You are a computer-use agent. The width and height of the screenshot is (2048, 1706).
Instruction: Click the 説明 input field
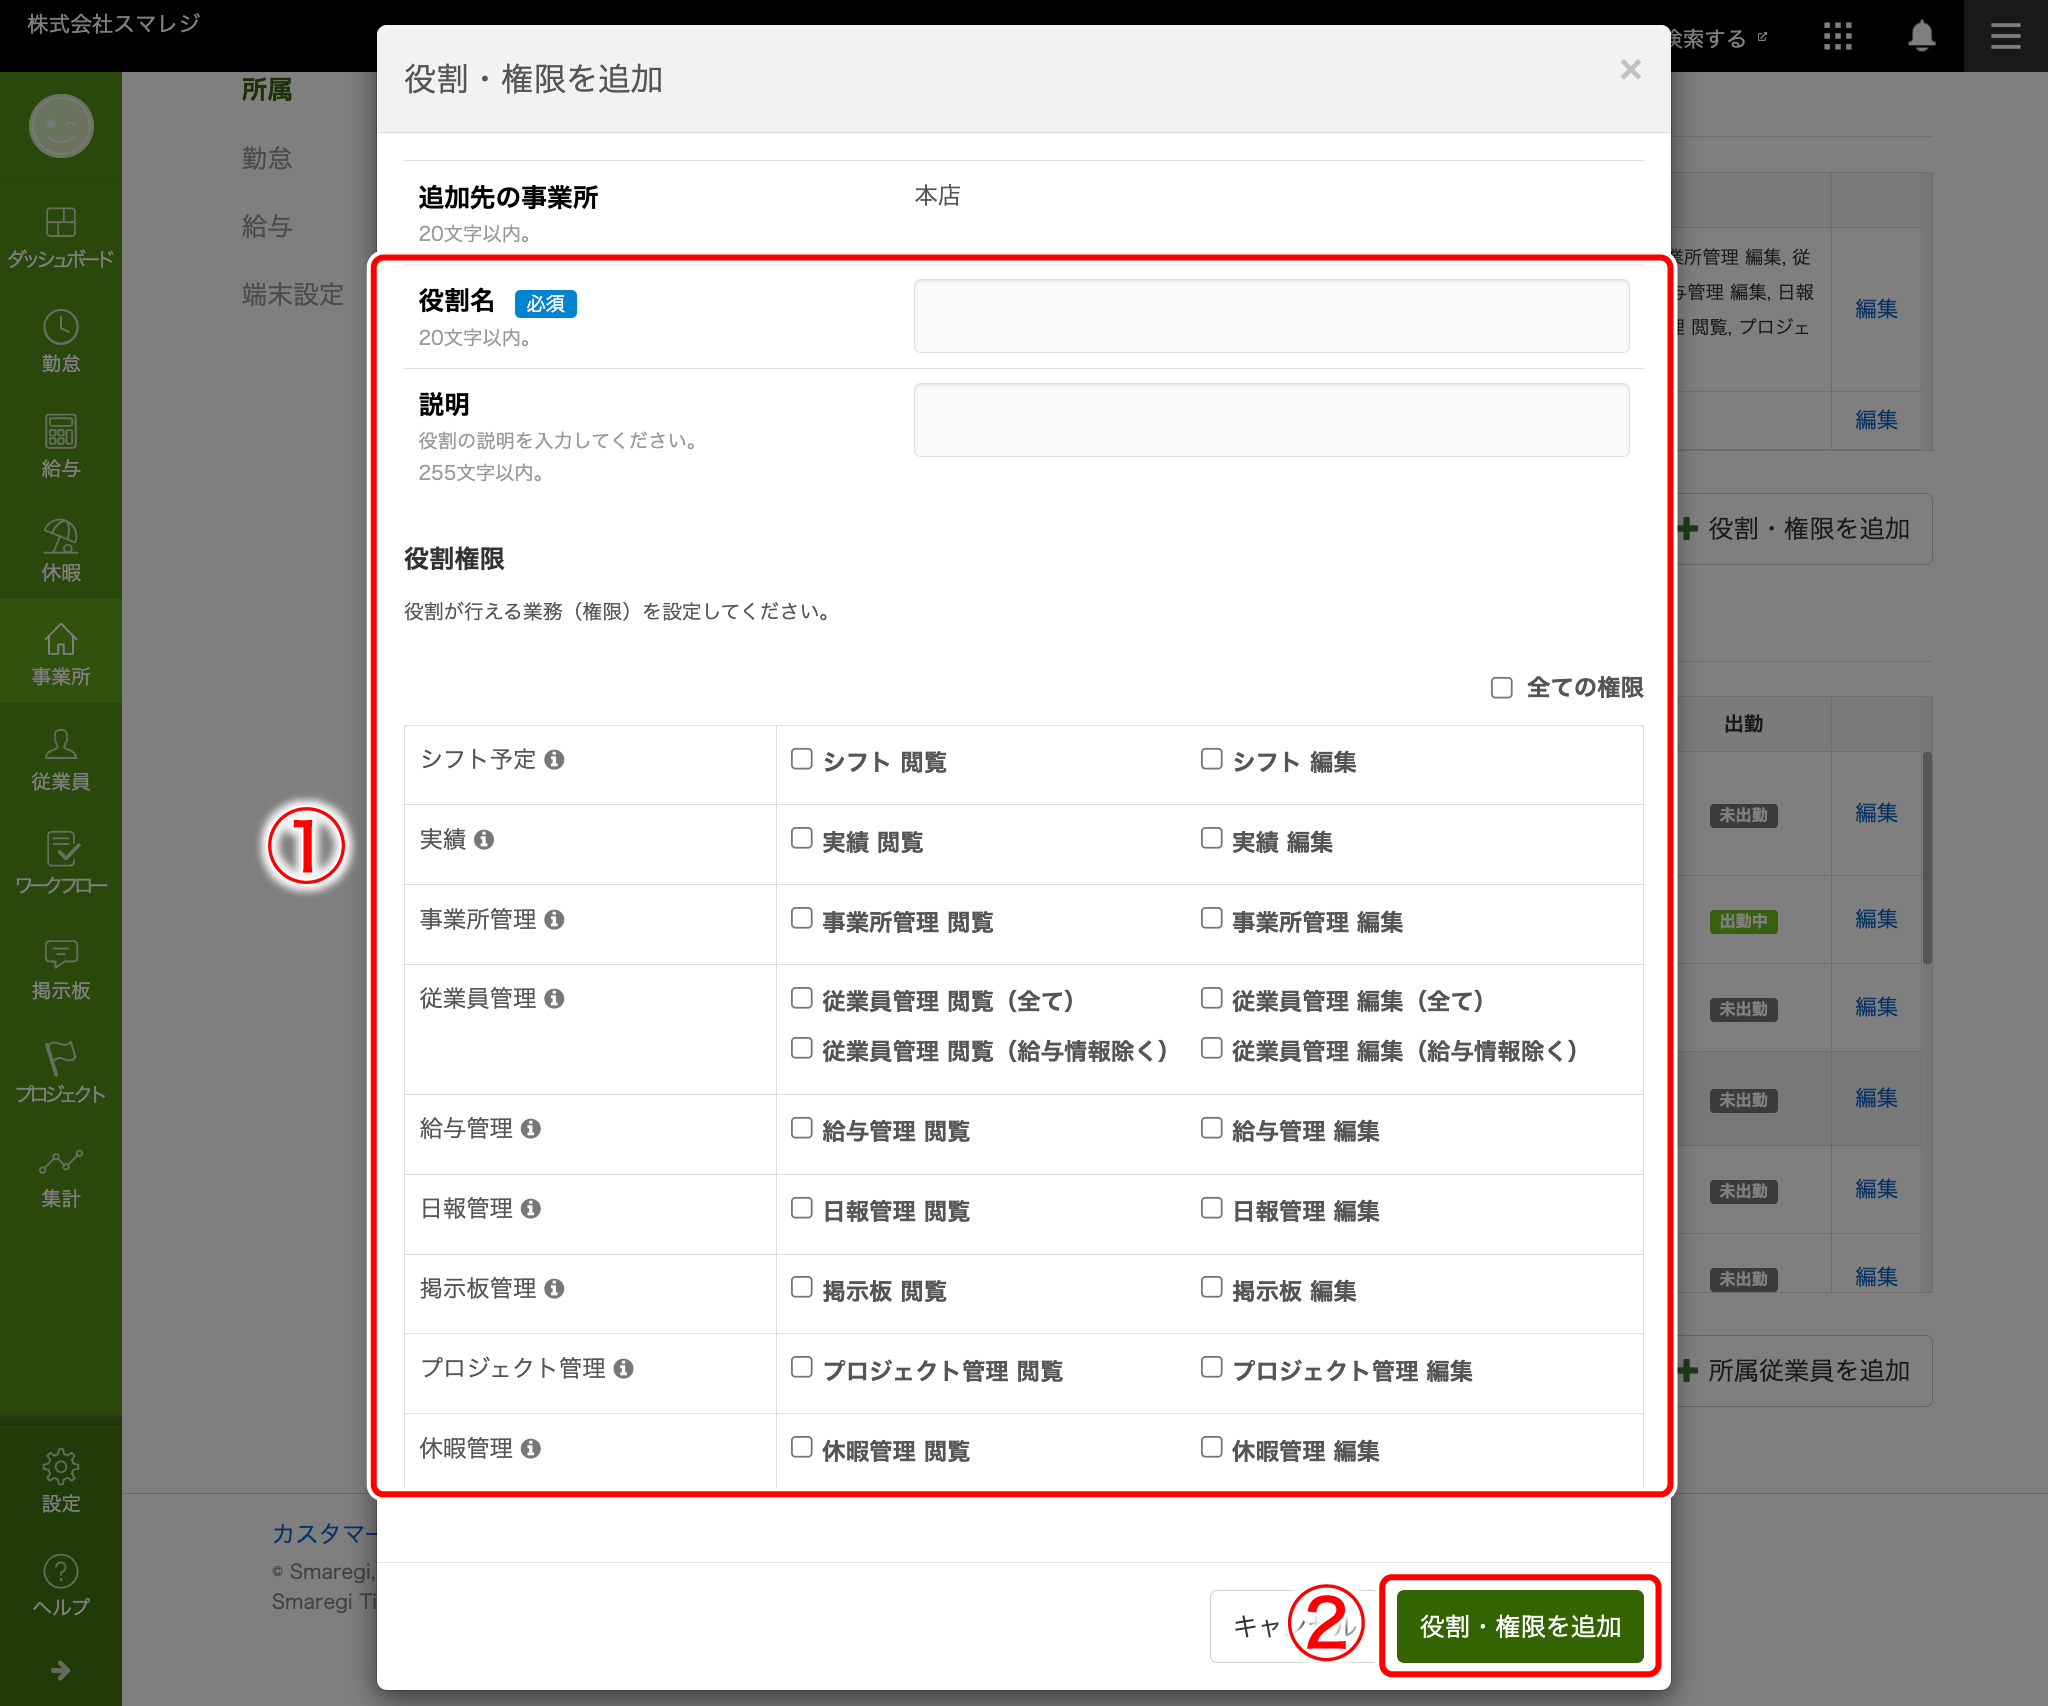coord(1271,420)
